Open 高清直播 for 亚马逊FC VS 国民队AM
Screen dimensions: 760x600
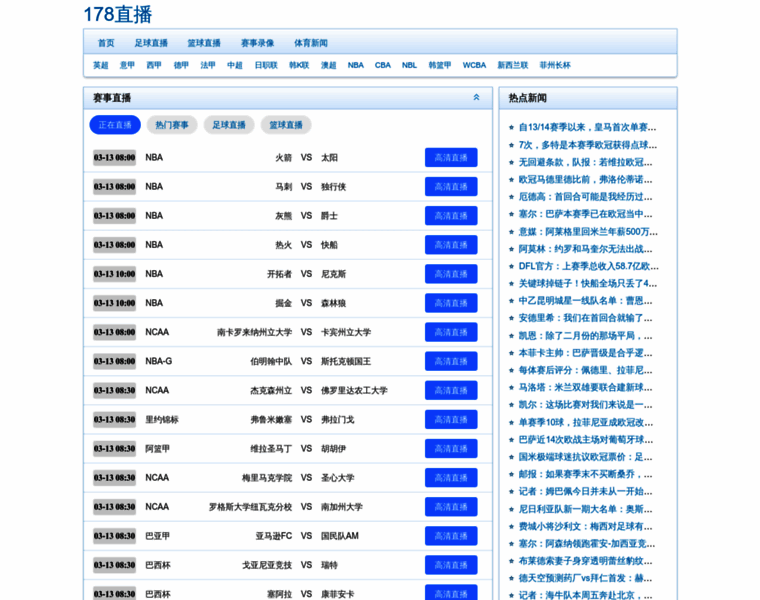coord(451,536)
